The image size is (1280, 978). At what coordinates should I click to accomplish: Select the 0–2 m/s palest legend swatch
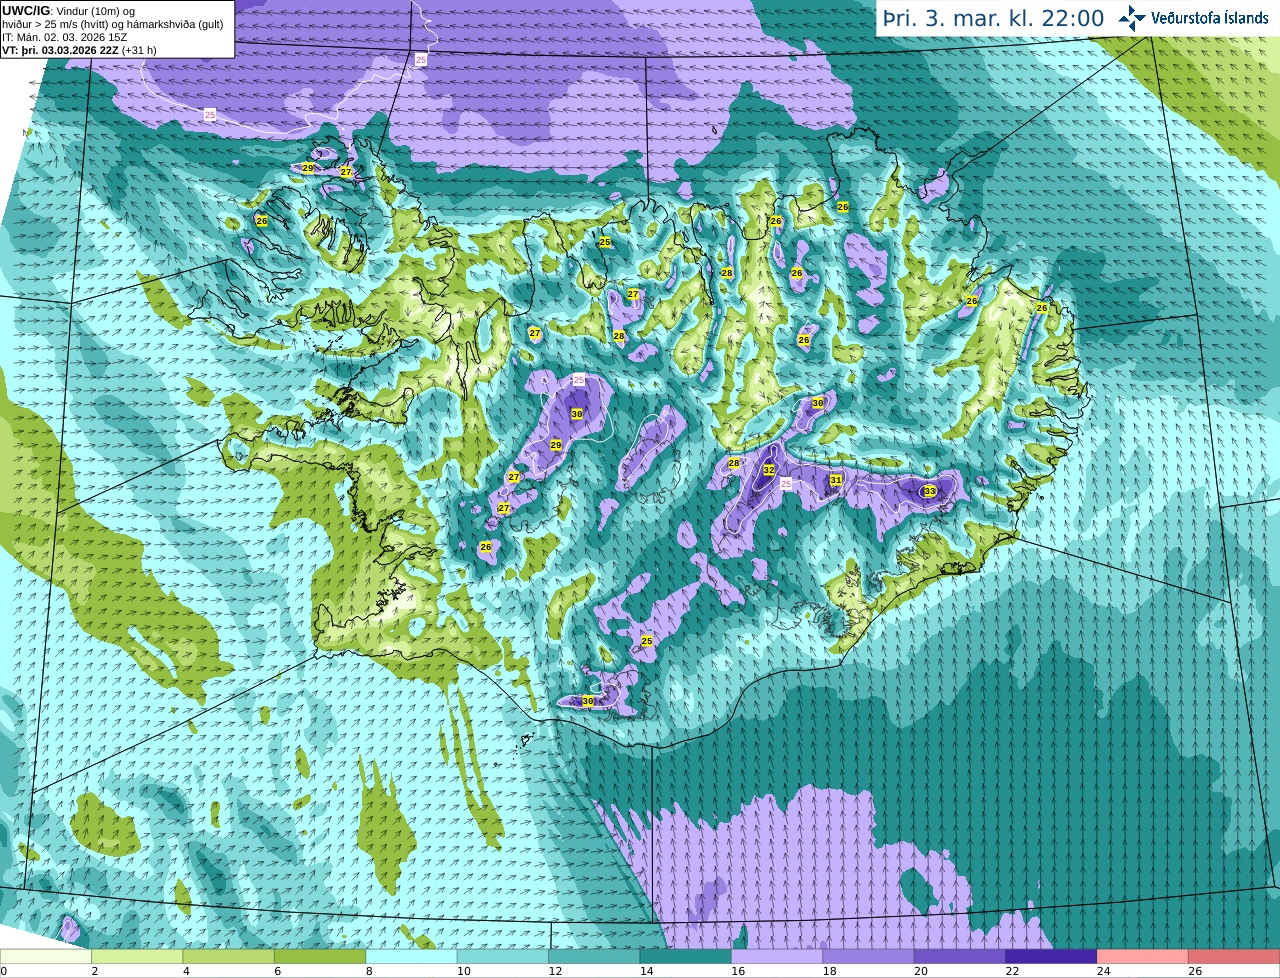[46, 956]
